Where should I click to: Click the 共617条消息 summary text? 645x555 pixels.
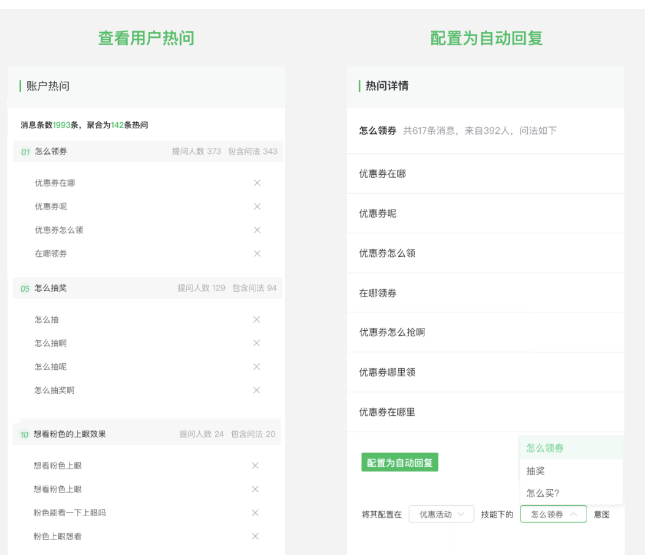[429, 131]
